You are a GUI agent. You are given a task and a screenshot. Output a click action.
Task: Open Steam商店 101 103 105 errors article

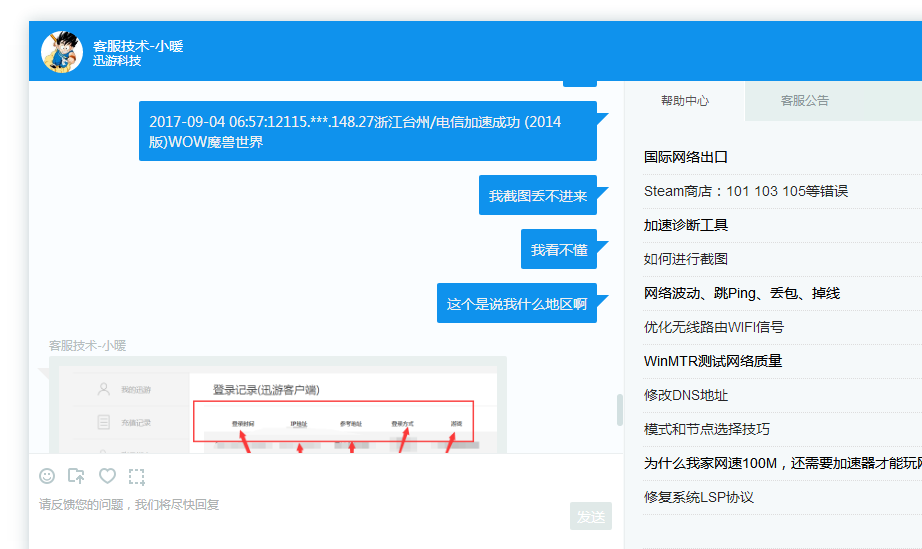(x=746, y=191)
